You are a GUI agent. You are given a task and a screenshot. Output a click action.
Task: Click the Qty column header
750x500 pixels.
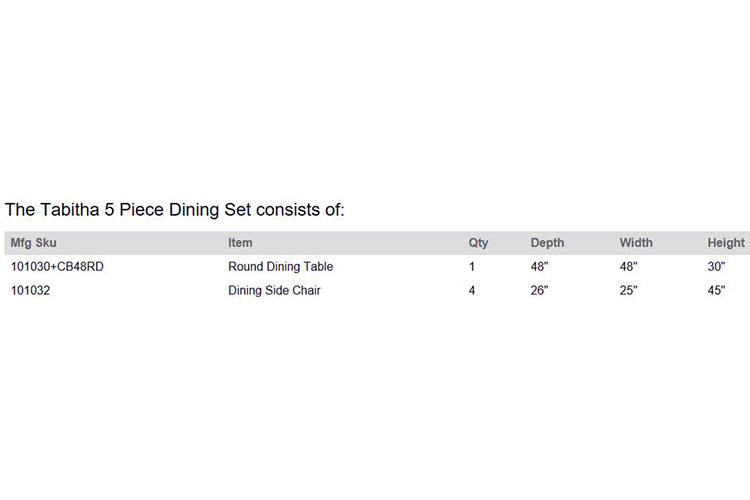coord(478,243)
